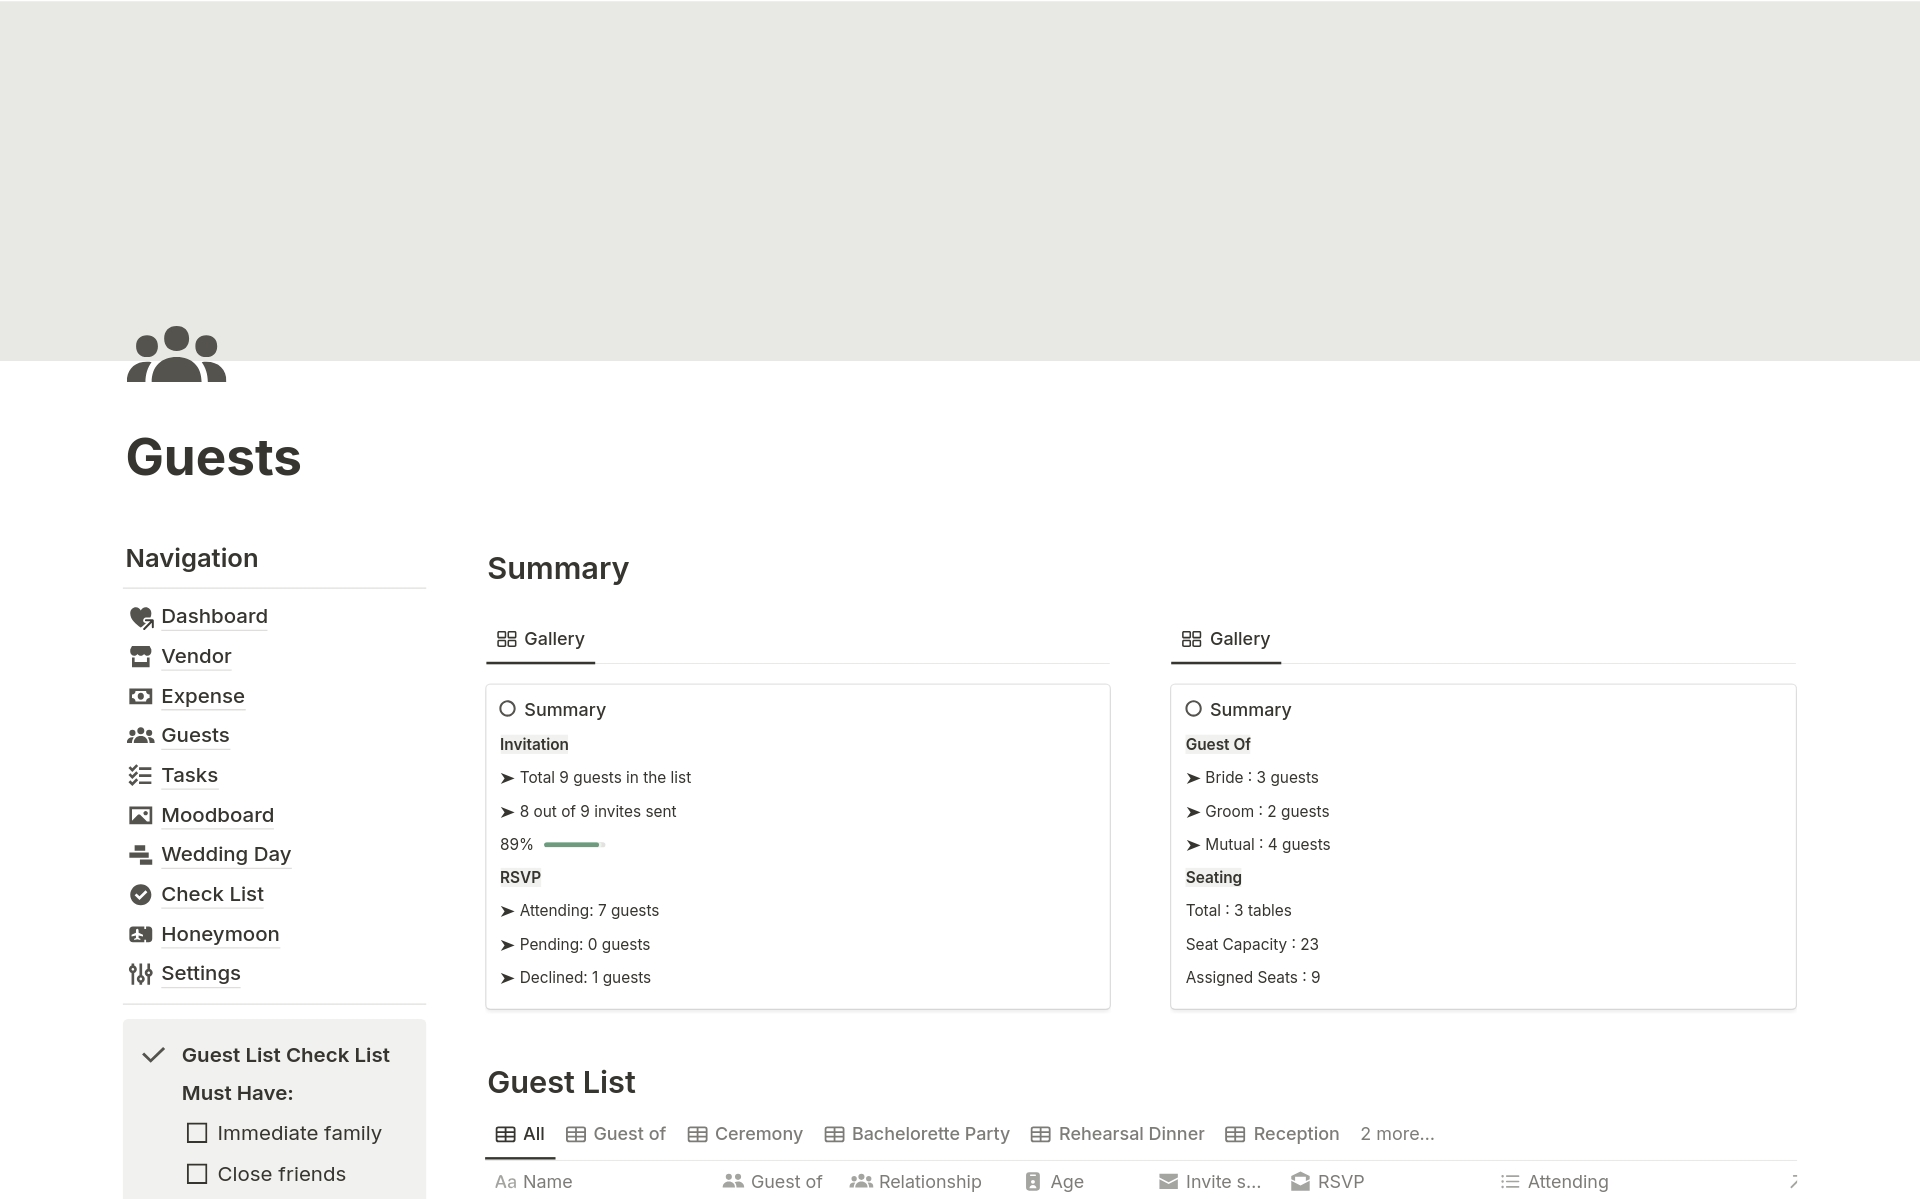Image resolution: width=1920 pixels, height=1199 pixels.
Task: Select the Dashboard heart icon in navigation
Action: click(x=141, y=616)
